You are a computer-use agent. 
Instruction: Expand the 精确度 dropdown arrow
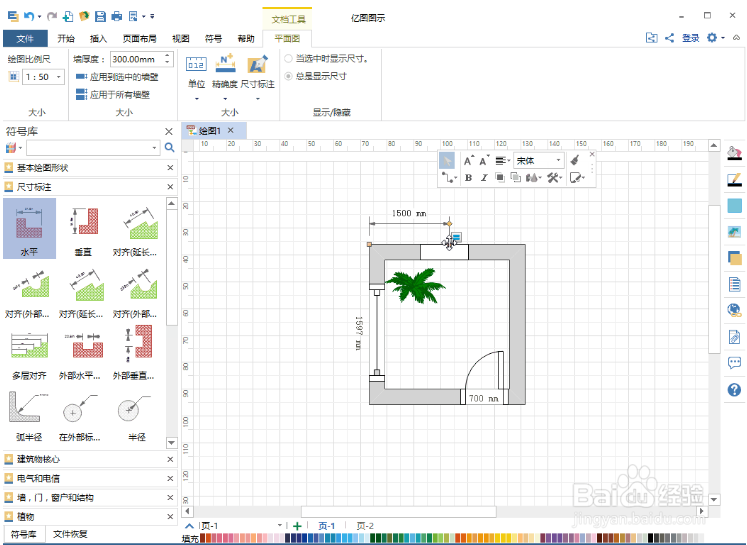click(225, 99)
